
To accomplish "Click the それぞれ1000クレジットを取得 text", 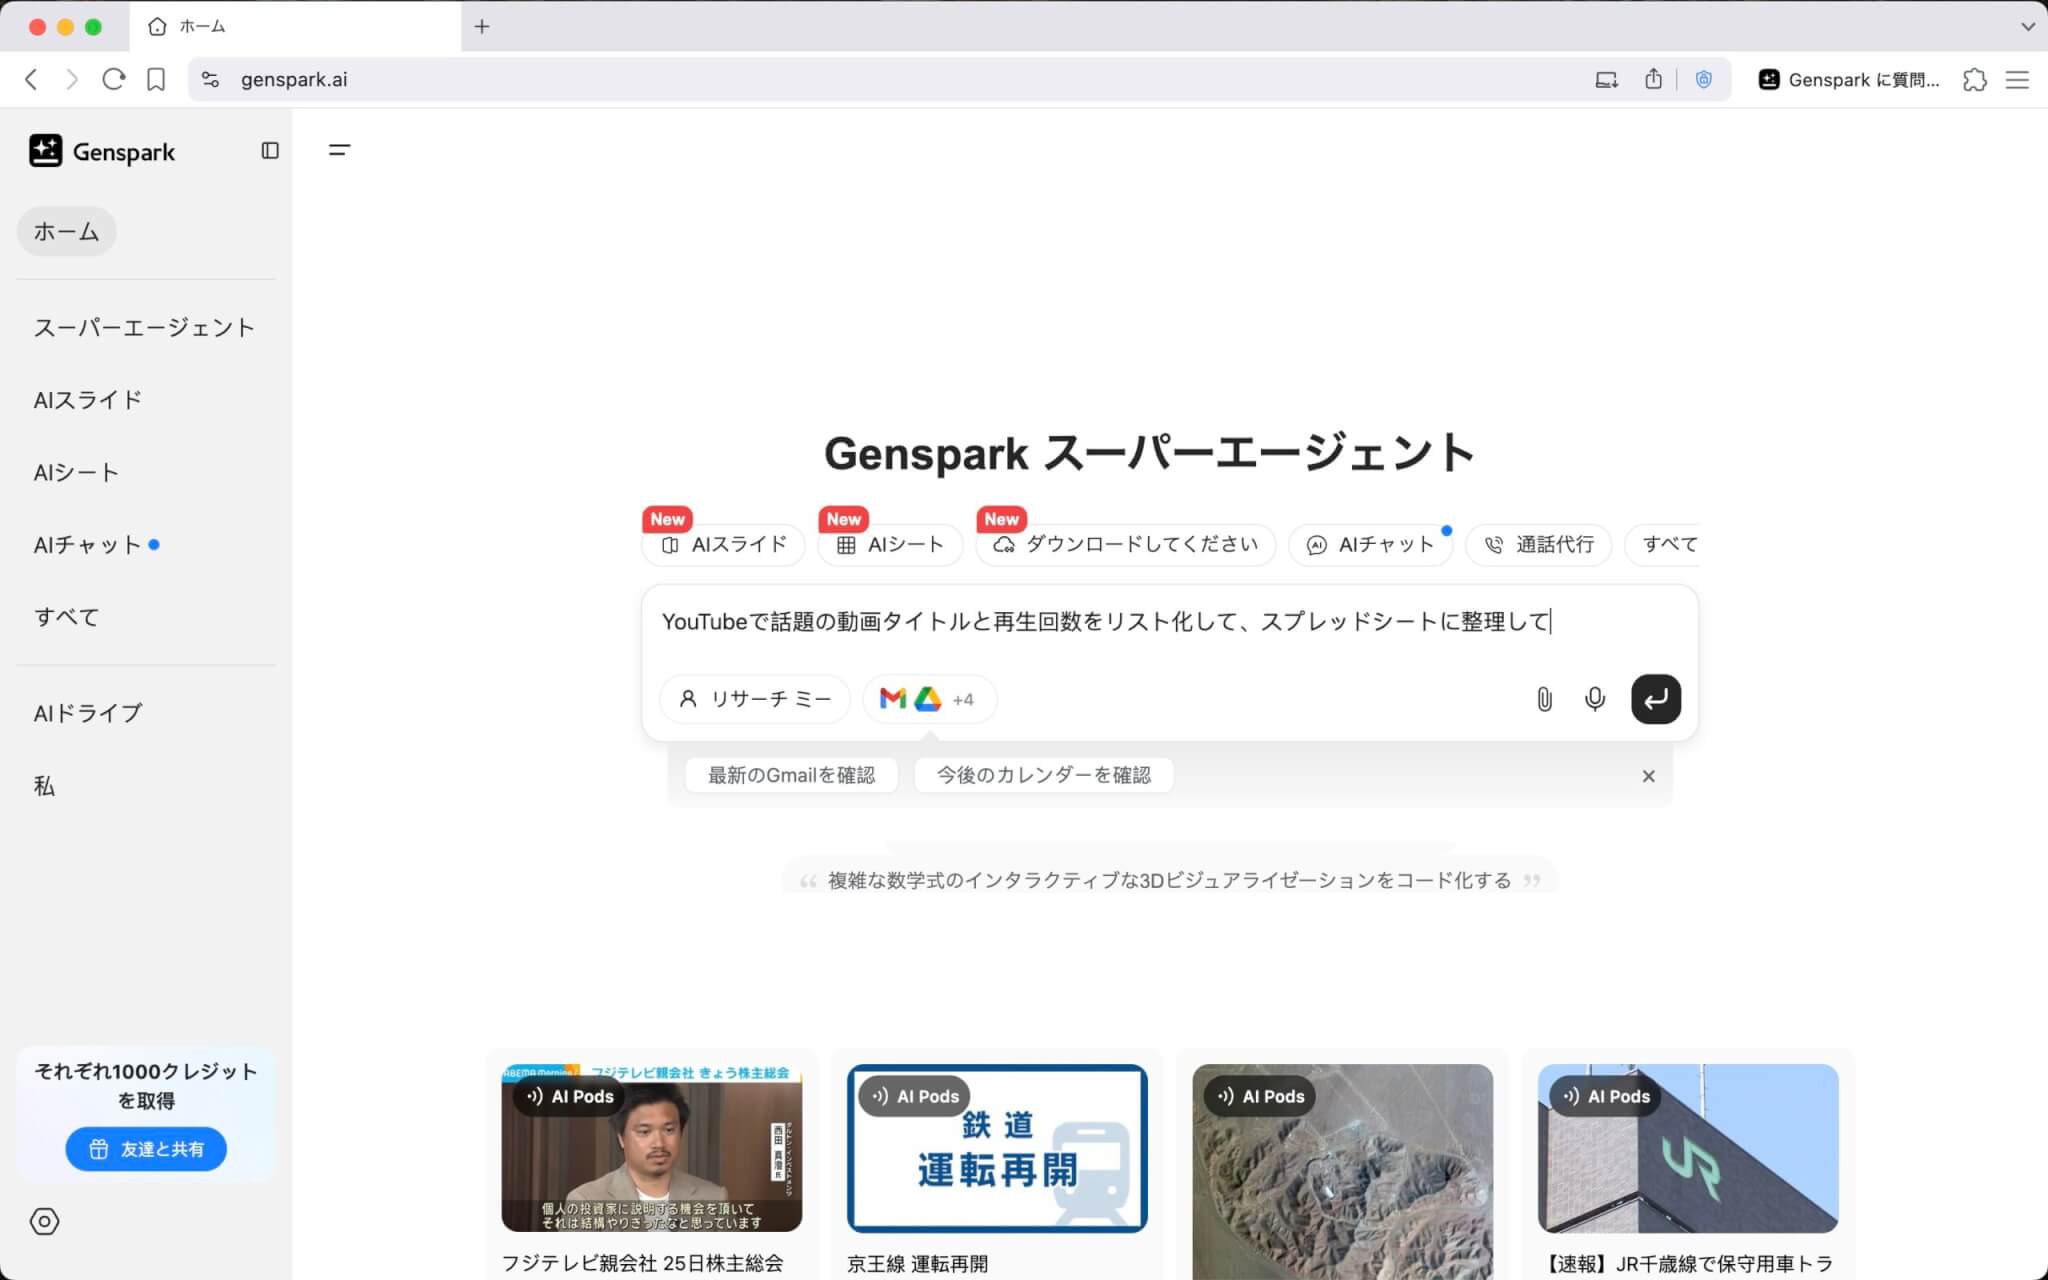I will 146,1085.
